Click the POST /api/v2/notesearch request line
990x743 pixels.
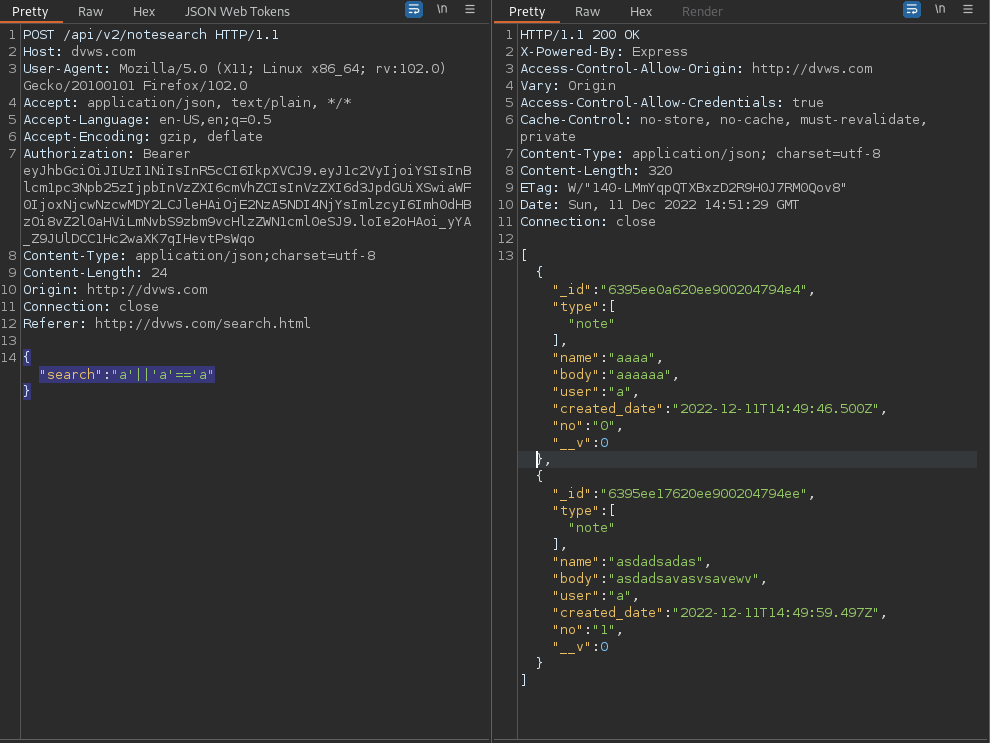pyautogui.click(x=151, y=35)
